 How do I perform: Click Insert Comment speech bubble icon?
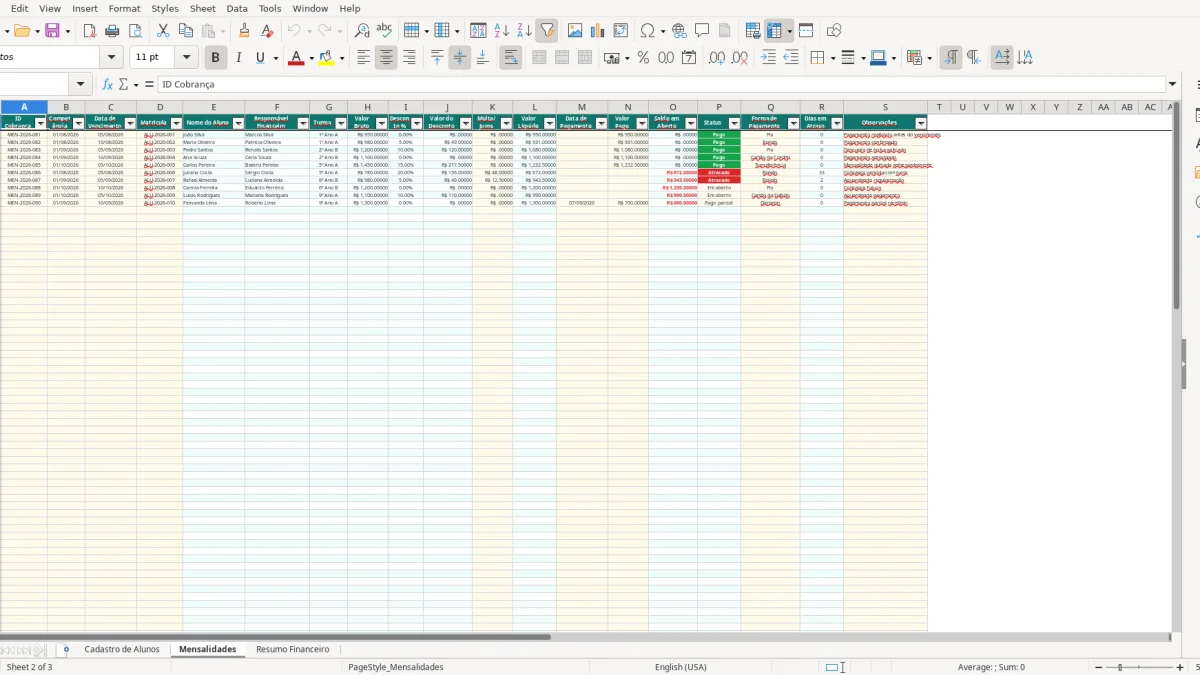[x=702, y=30]
